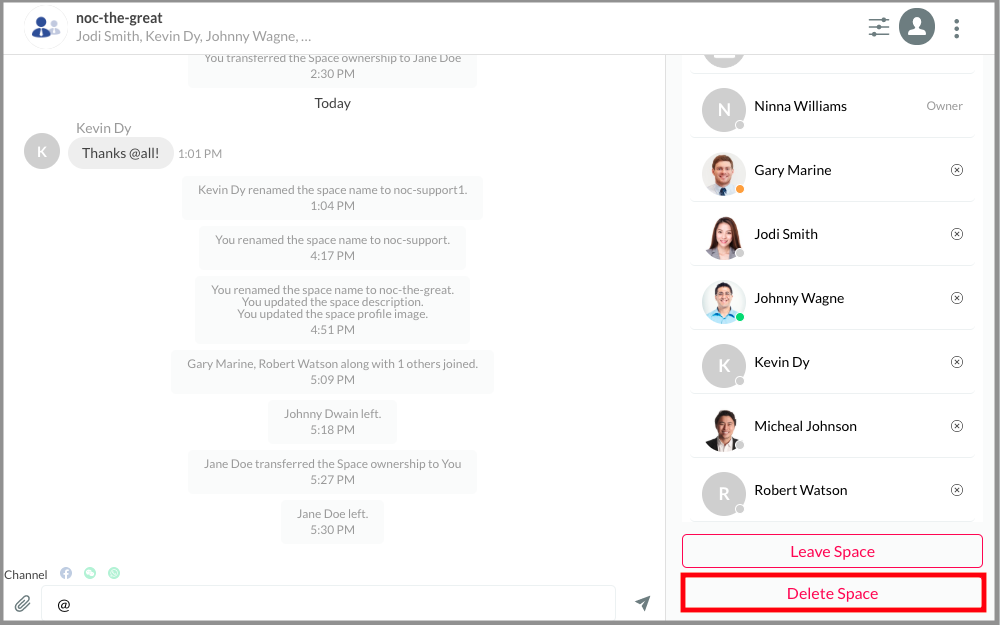This screenshot has width=1000, height=625.
Task: Click the 1:01 PM message timestamp
Action: pos(200,154)
